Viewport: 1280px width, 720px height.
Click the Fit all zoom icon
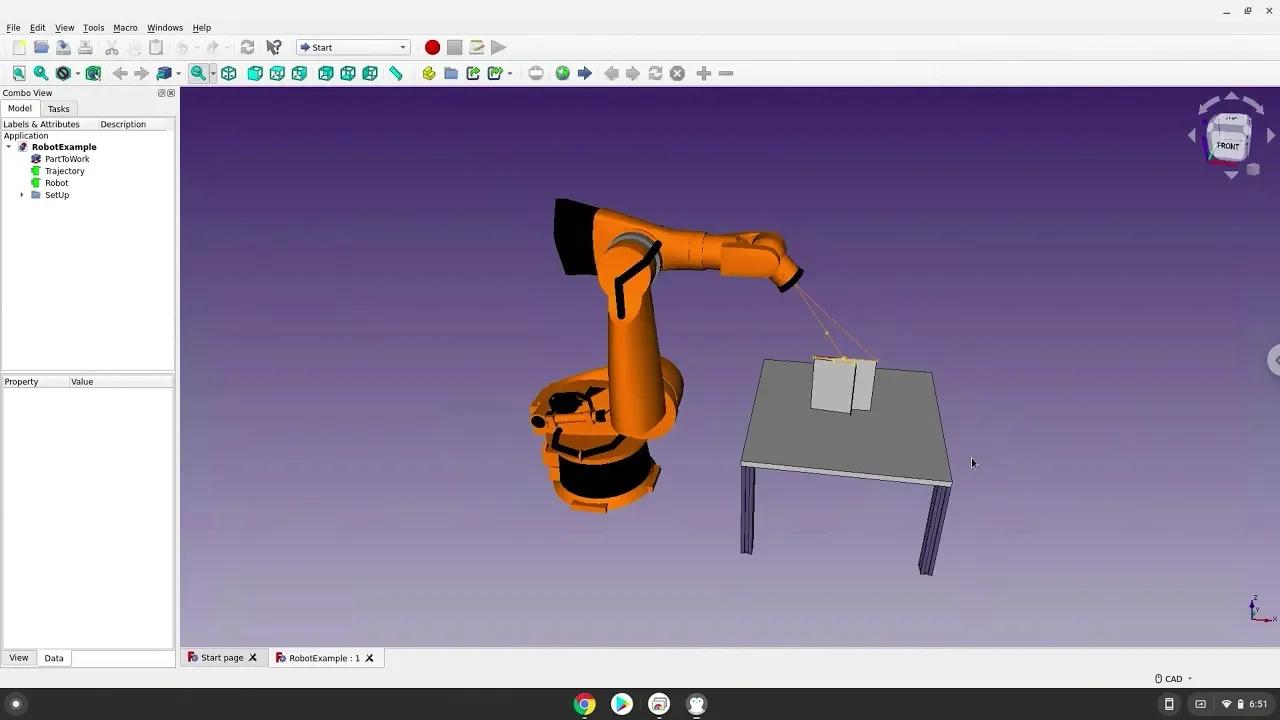coord(18,72)
